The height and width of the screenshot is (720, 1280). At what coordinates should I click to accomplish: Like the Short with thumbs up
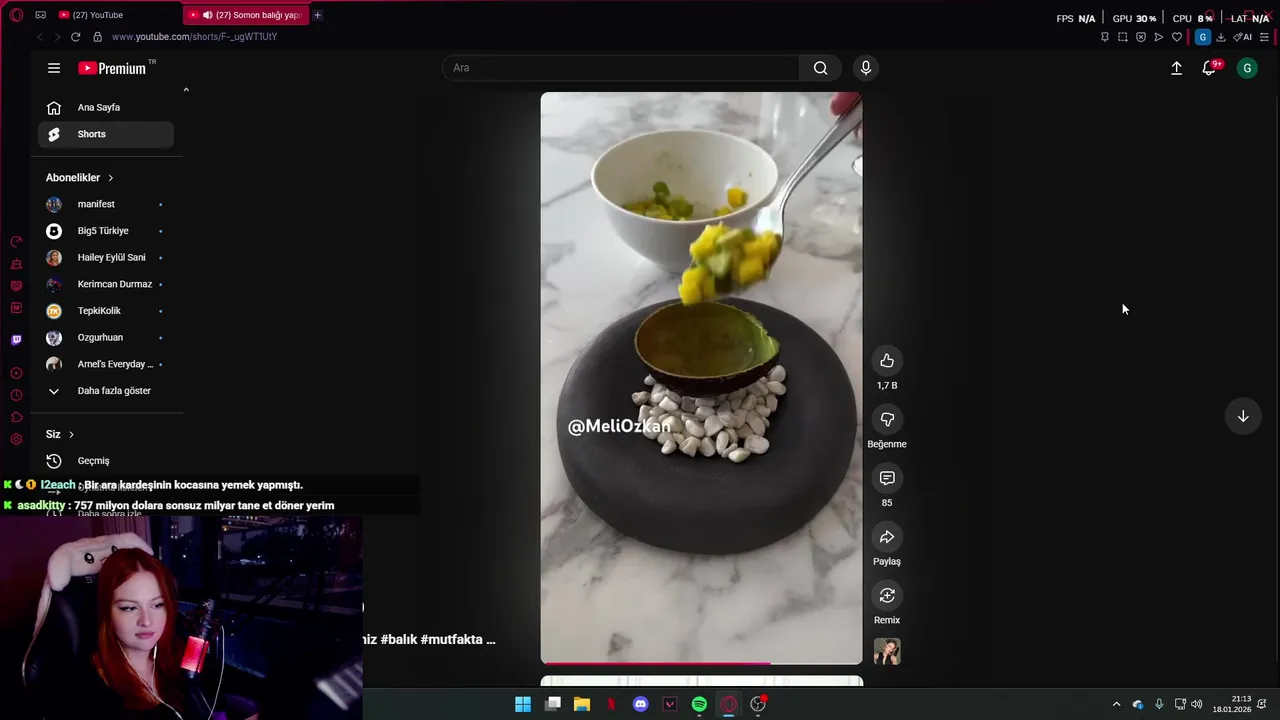pos(887,361)
